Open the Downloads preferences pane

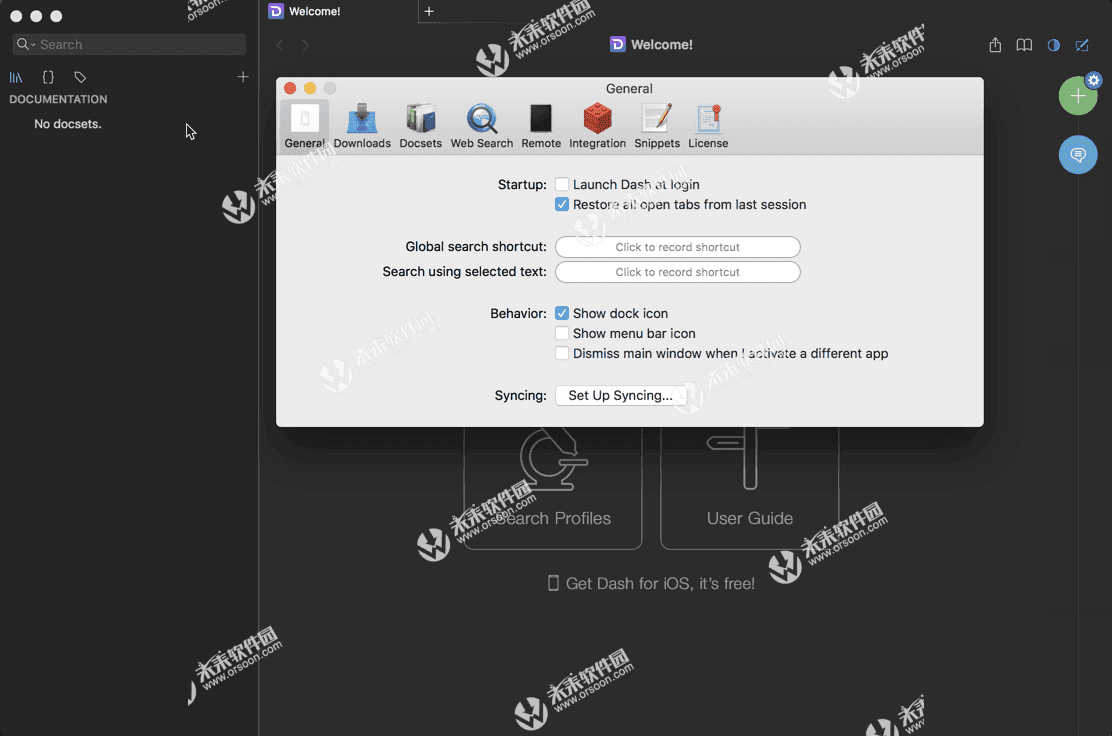(x=362, y=126)
